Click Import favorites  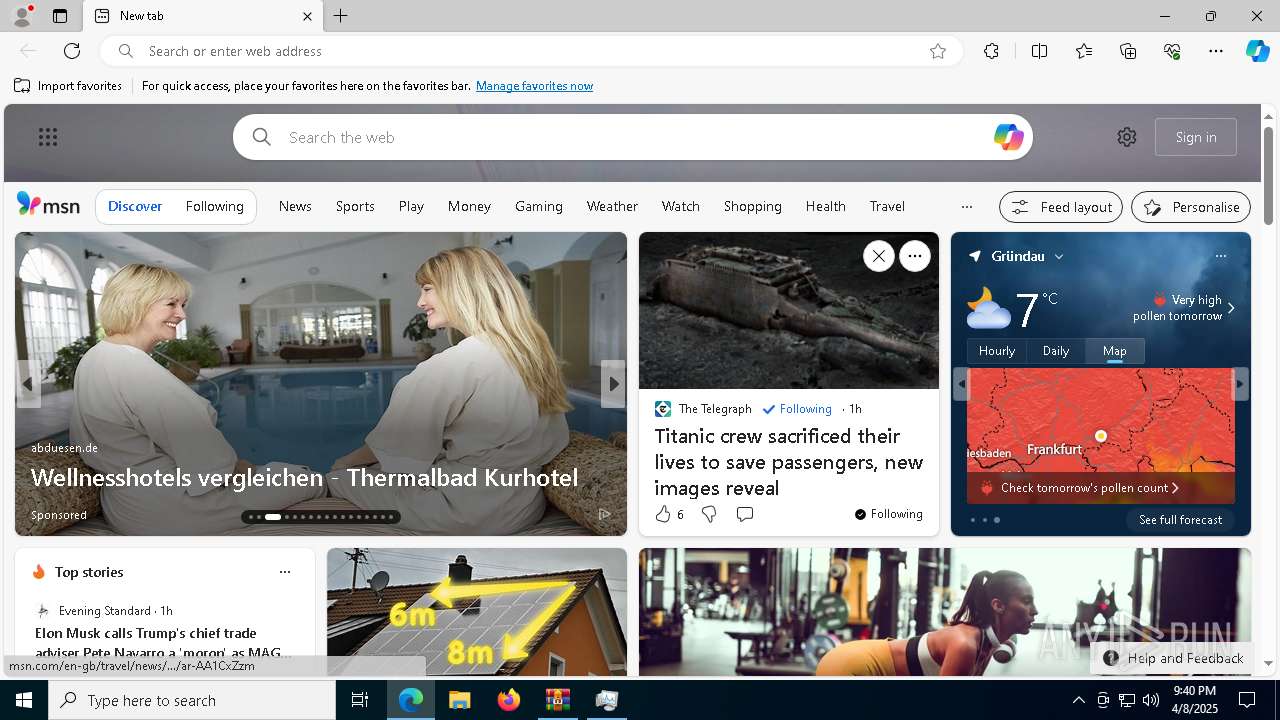[x=68, y=86]
